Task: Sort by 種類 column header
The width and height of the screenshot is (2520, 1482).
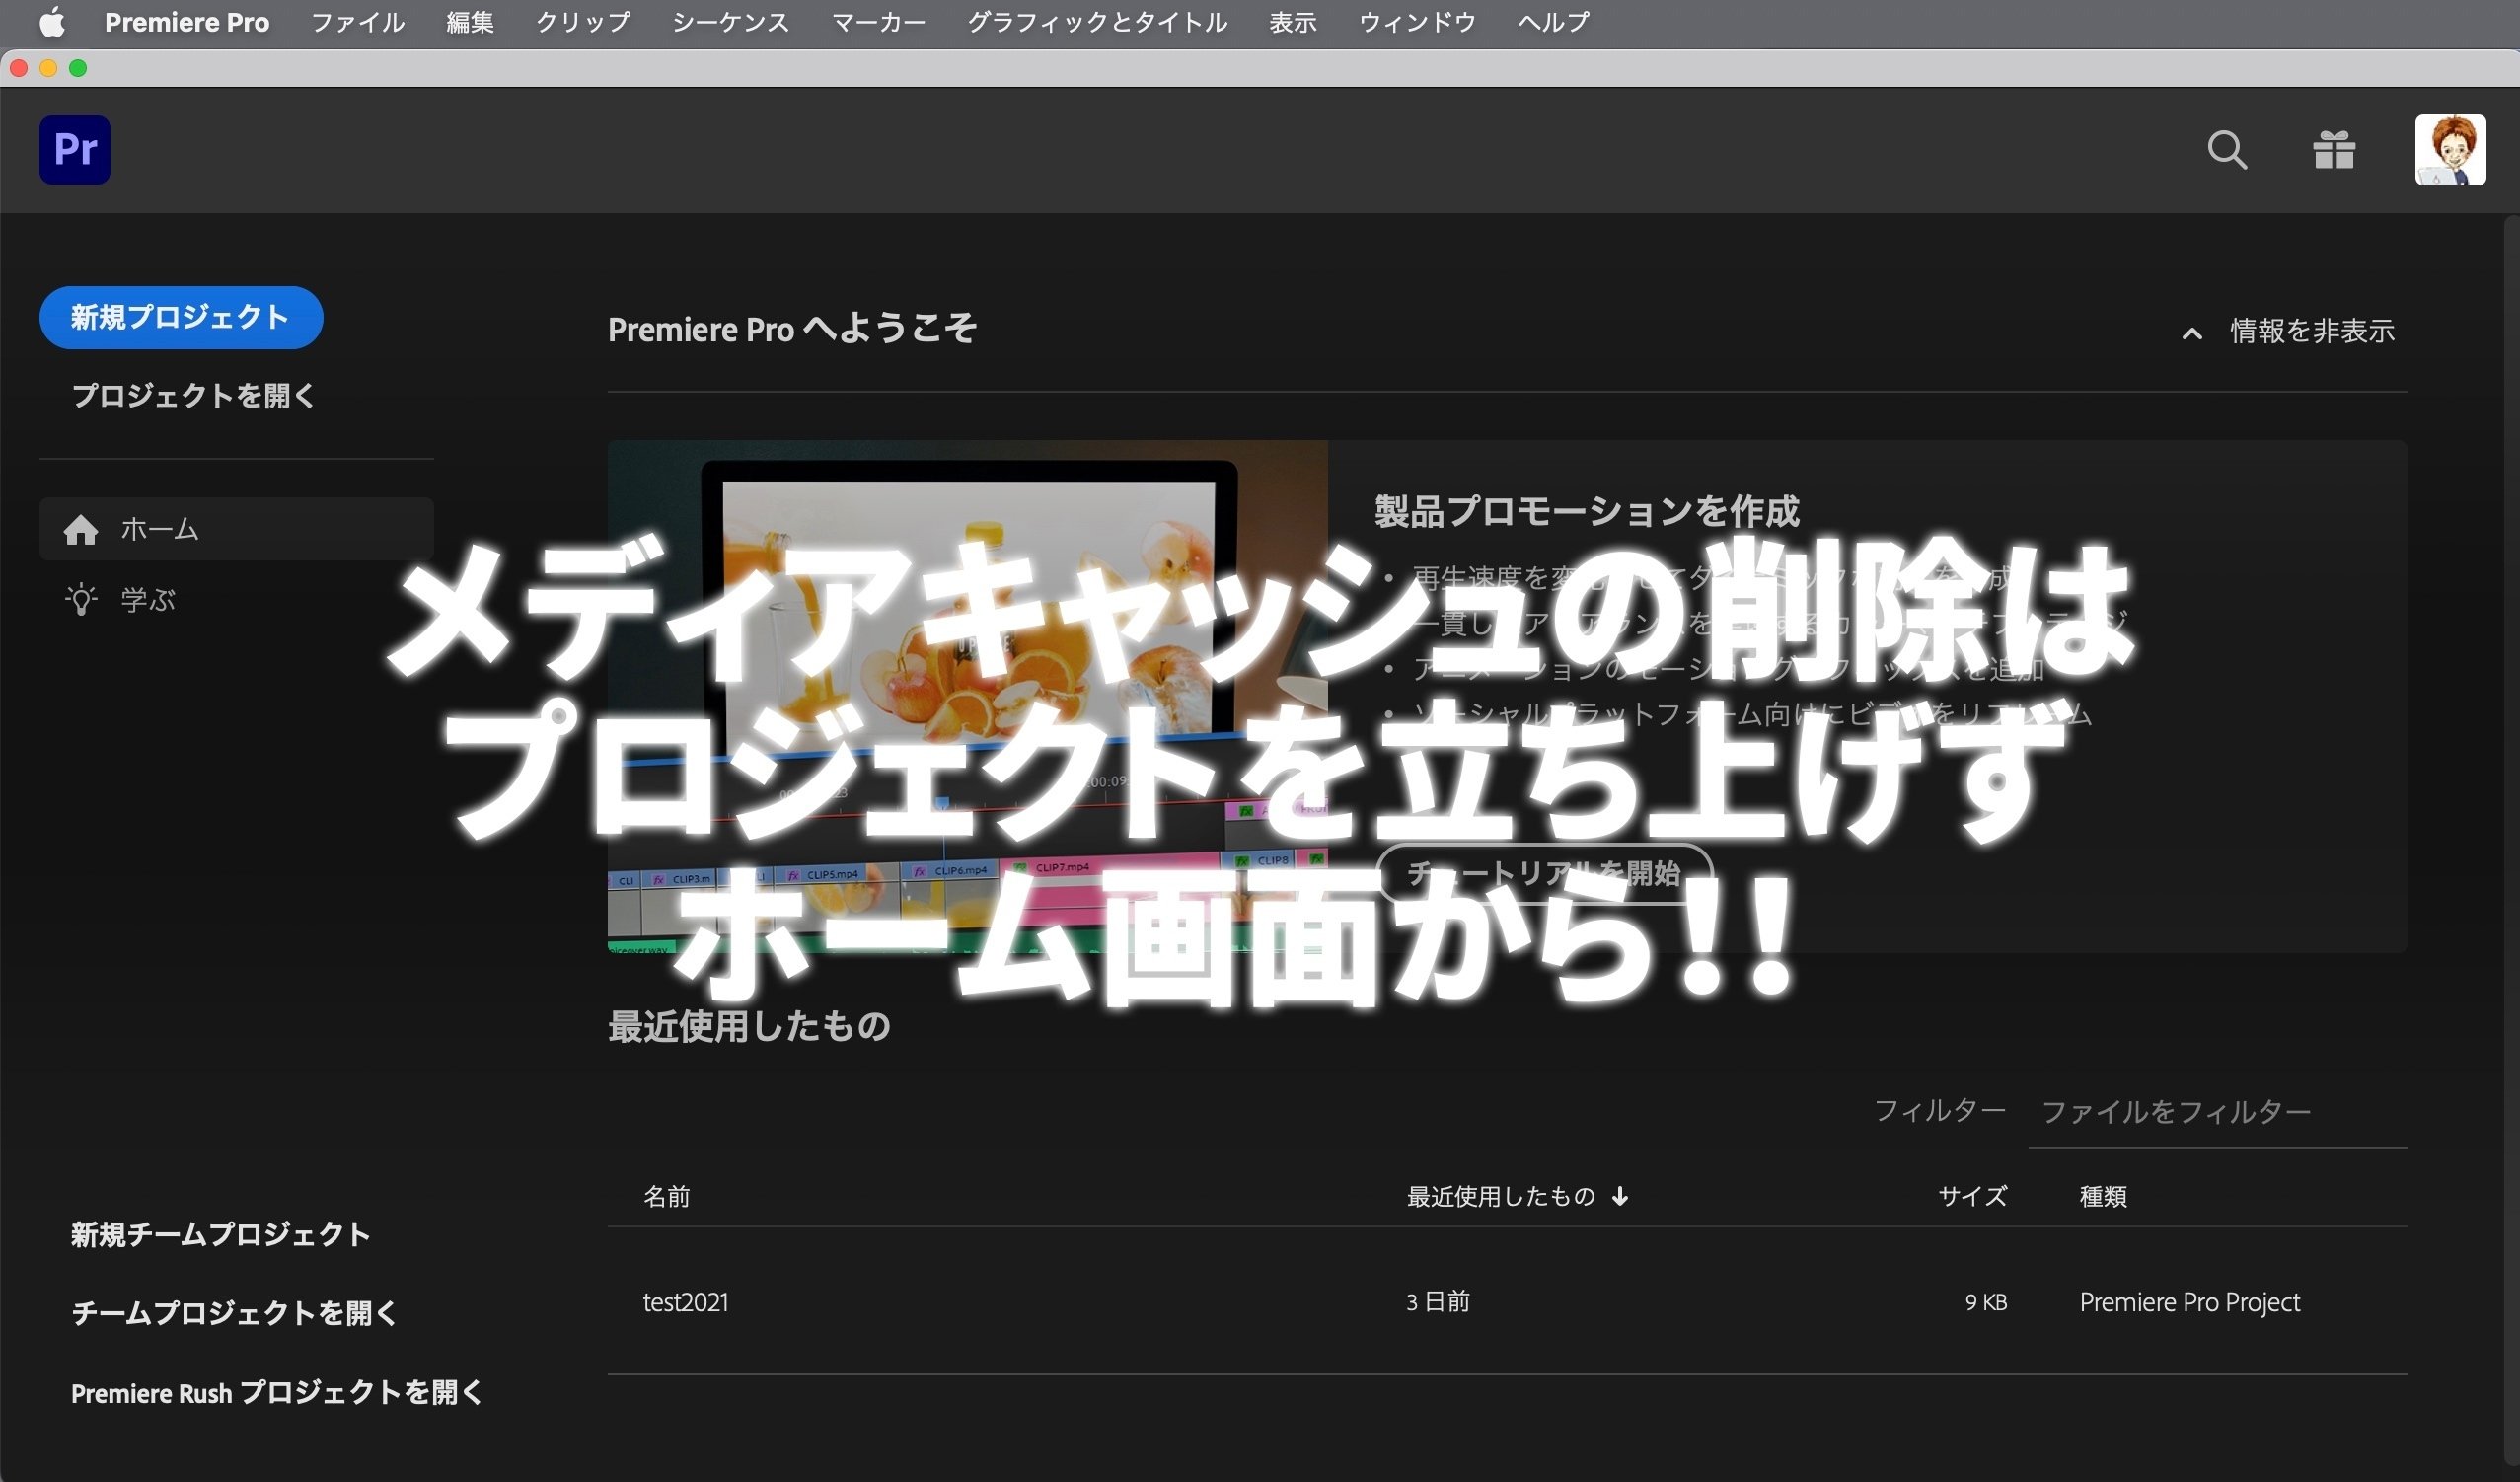Action: pos(2103,1196)
